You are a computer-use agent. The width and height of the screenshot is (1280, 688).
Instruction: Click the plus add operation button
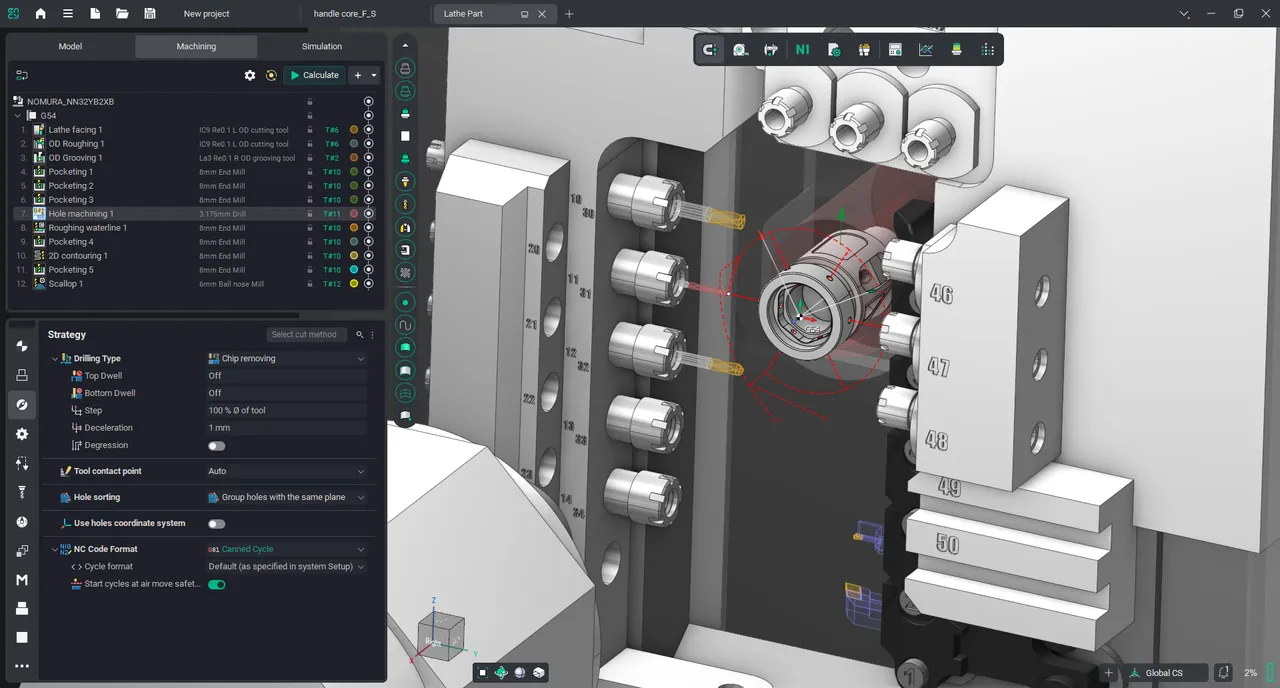[x=358, y=75]
